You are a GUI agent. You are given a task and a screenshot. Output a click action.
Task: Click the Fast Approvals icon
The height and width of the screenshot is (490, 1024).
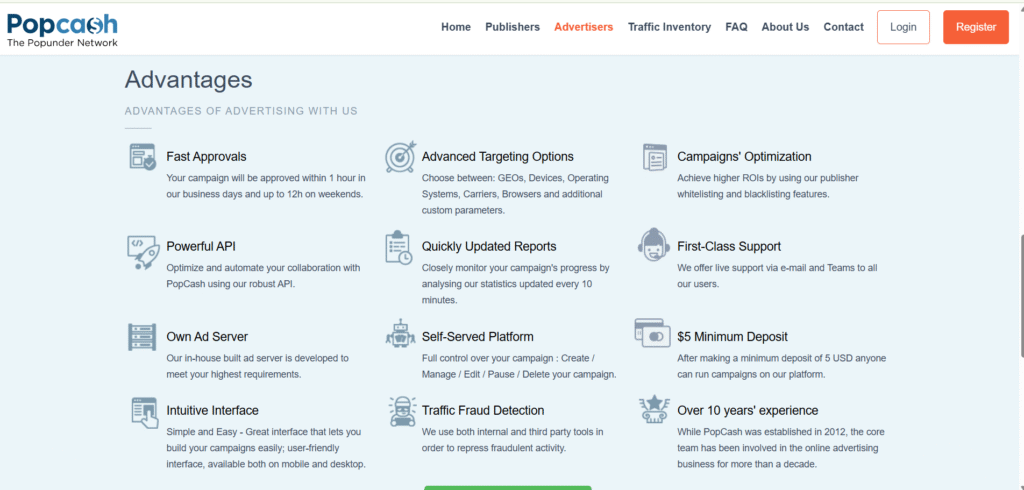tap(143, 157)
